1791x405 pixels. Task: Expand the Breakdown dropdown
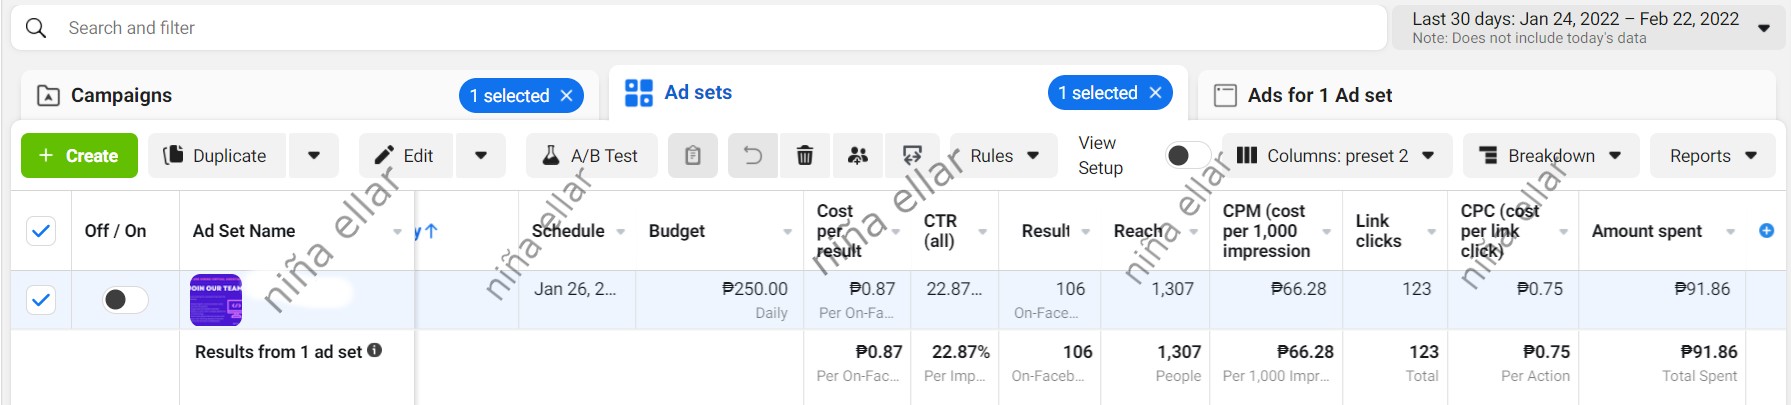[1550, 156]
